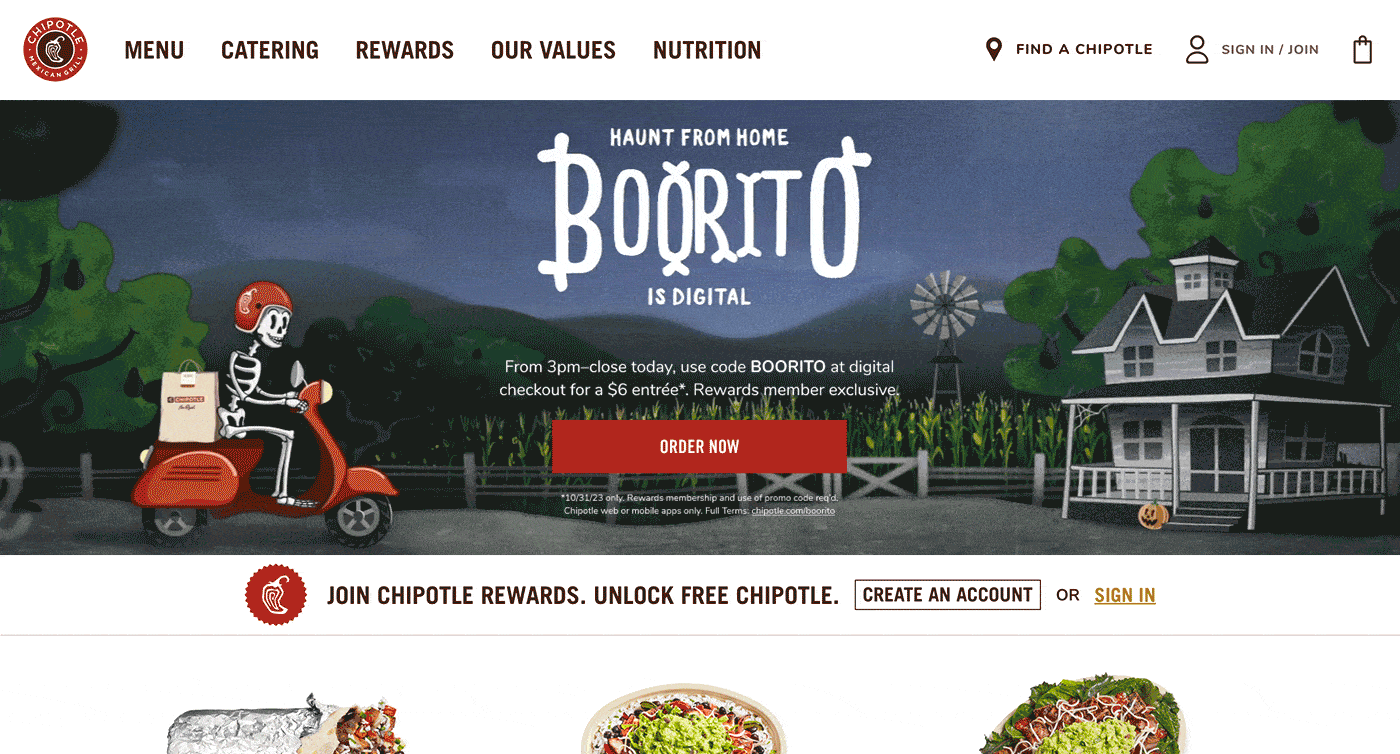Click FIND A CHIPOTLE text
Viewport: 1400px width, 754px height.
tap(1084, 49)
